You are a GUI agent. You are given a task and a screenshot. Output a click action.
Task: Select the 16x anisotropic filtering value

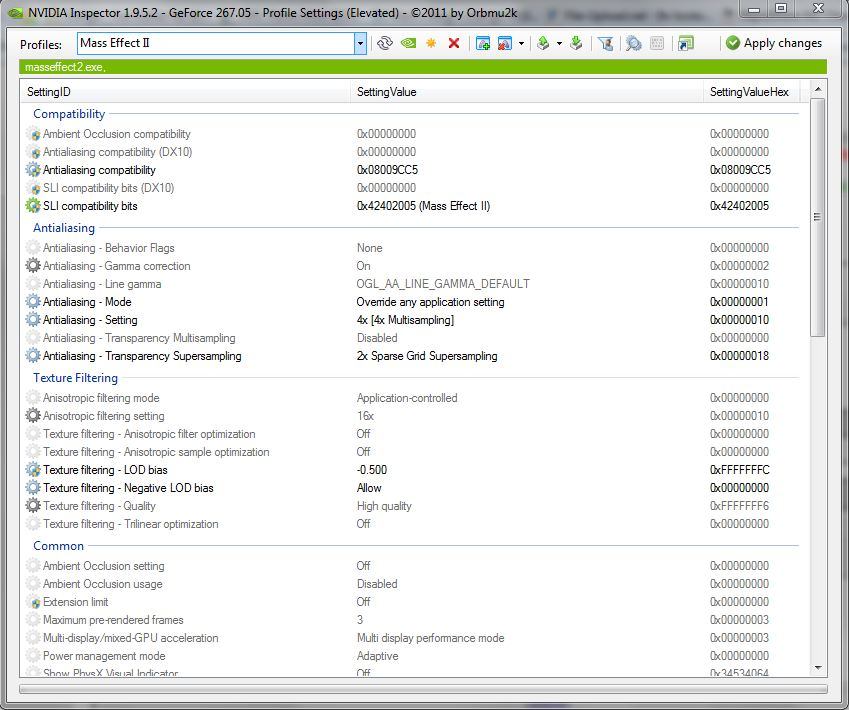(x=365, y=416)
